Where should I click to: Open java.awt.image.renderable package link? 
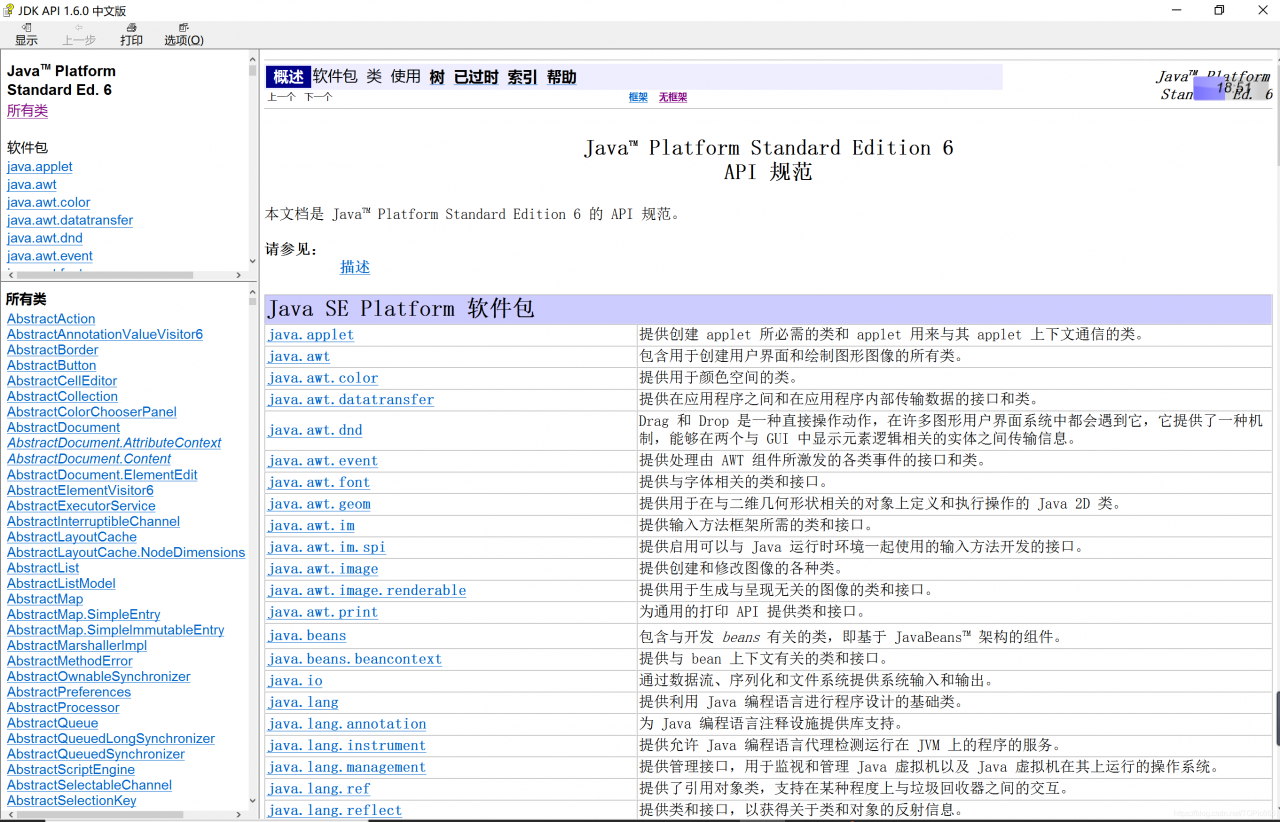[367, 590]
